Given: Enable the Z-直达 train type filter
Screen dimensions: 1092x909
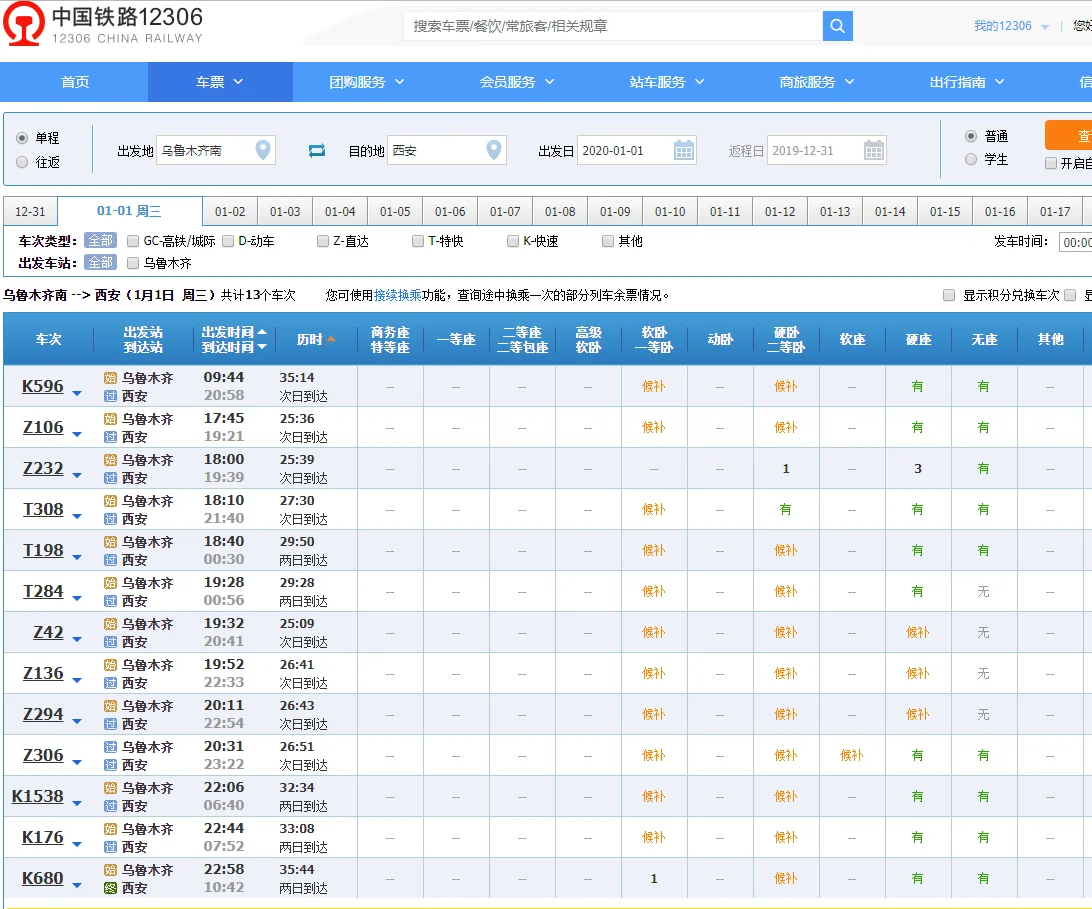Looking at the screenshot, I should click(322, 241).
